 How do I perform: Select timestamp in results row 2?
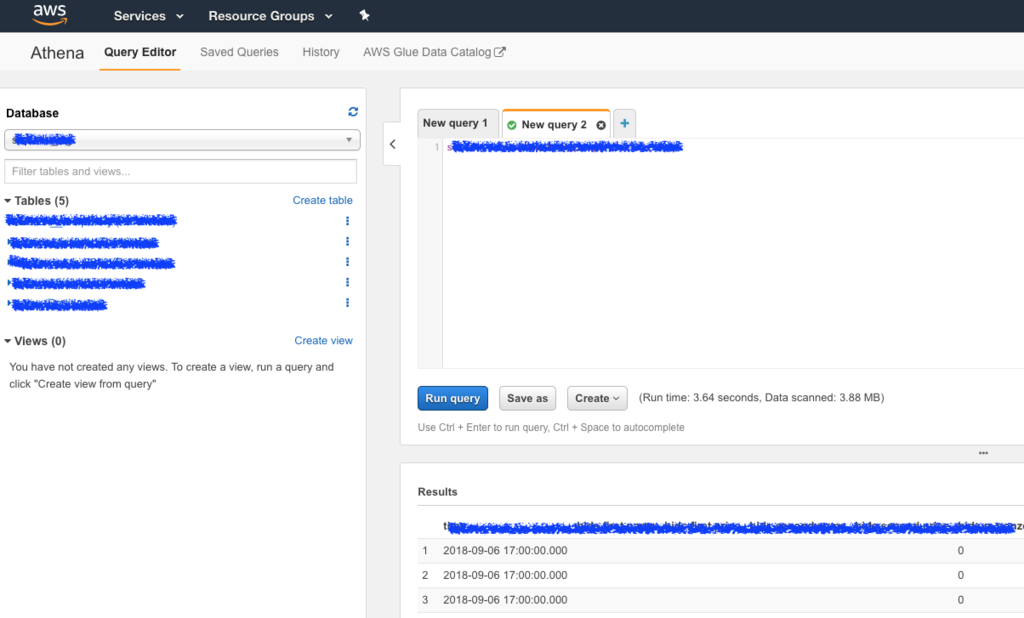click(x=505, y=576)
